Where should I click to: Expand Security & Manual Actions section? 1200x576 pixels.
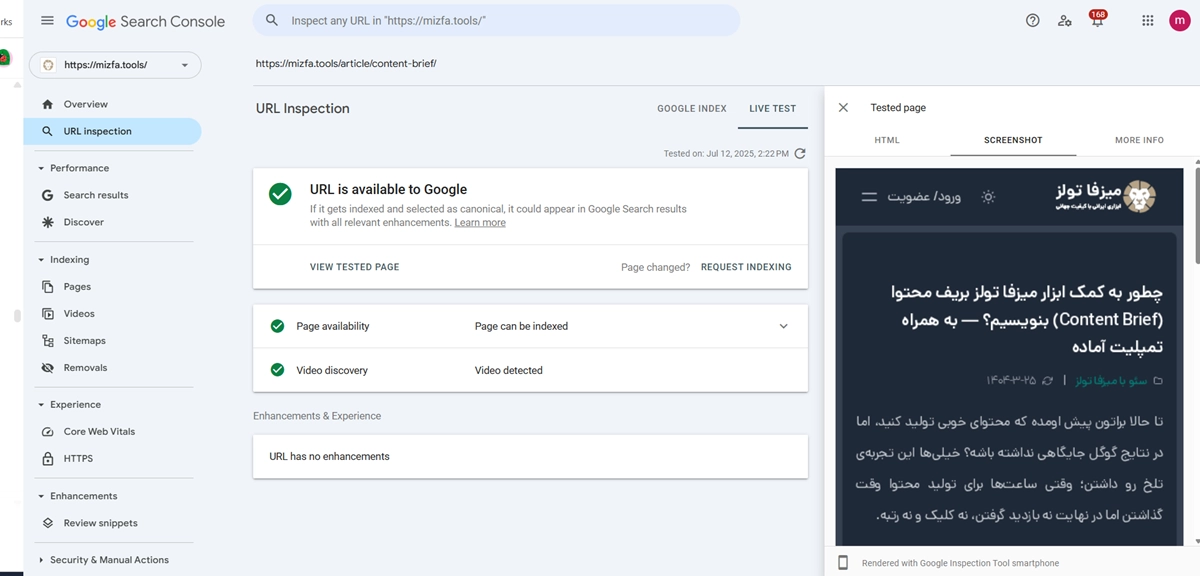[41, 560]
